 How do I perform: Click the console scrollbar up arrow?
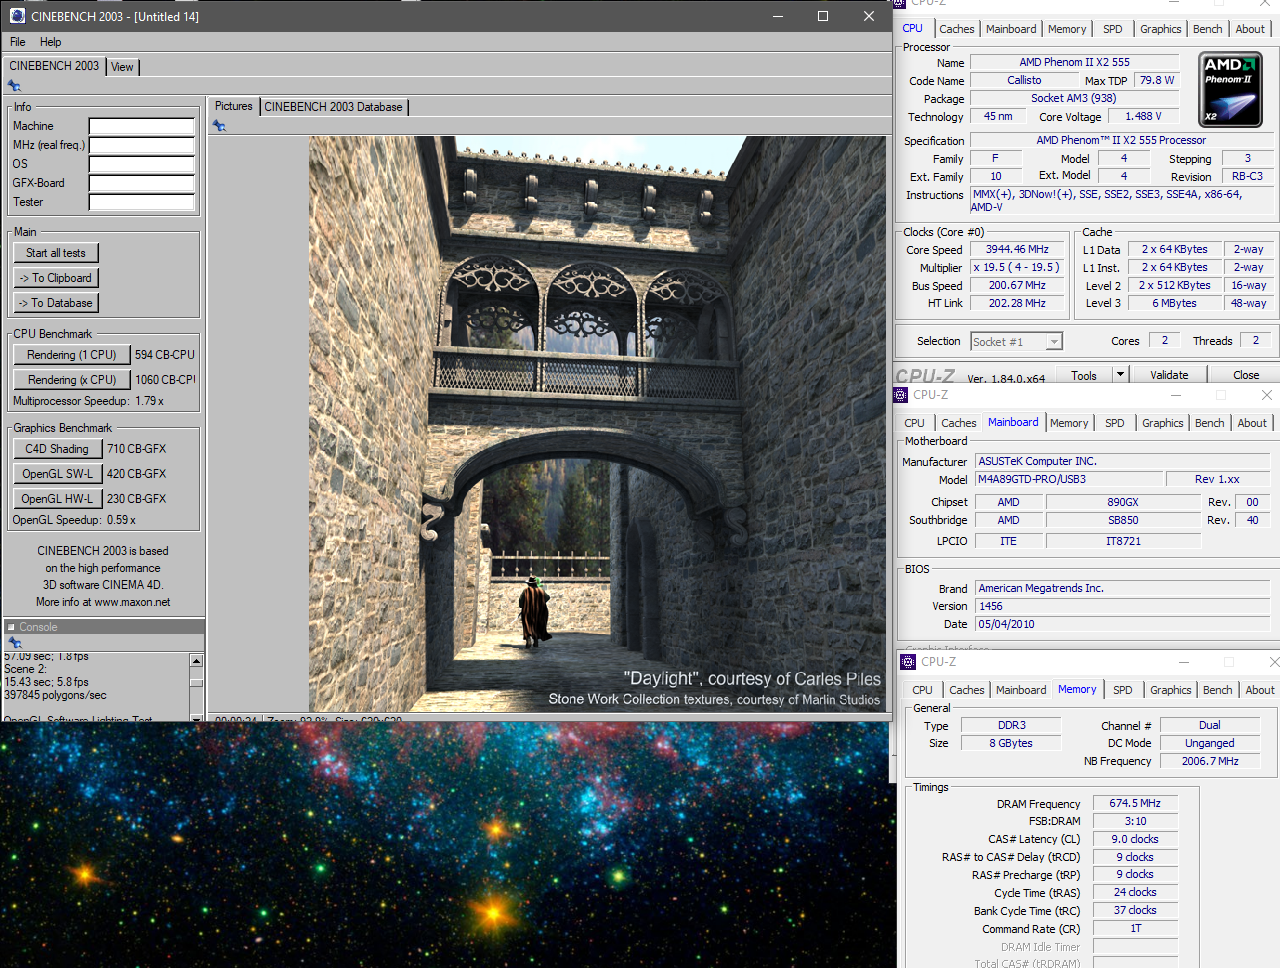[196, 661]
